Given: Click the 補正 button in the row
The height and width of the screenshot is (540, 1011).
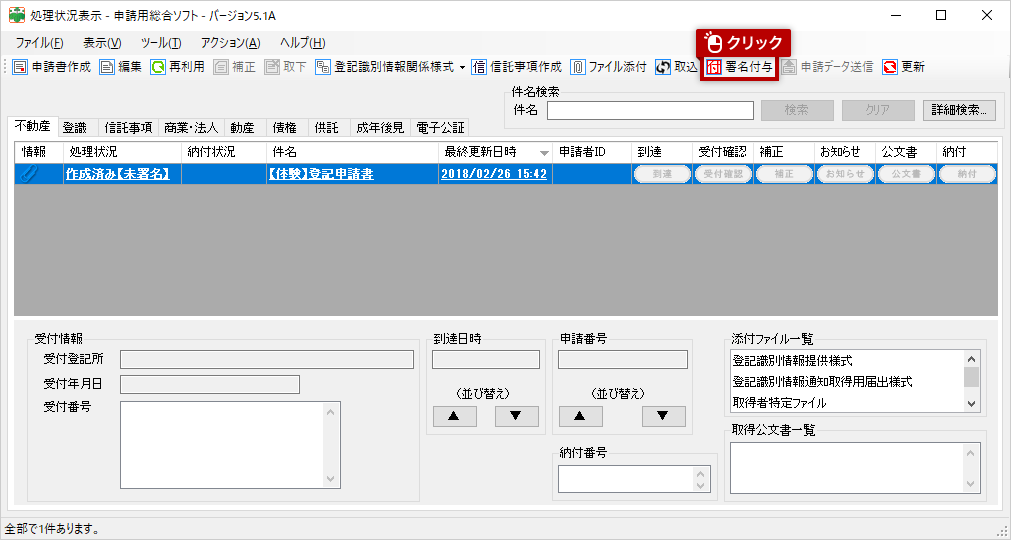Looking at the screenshot, I should click(784, 174).
